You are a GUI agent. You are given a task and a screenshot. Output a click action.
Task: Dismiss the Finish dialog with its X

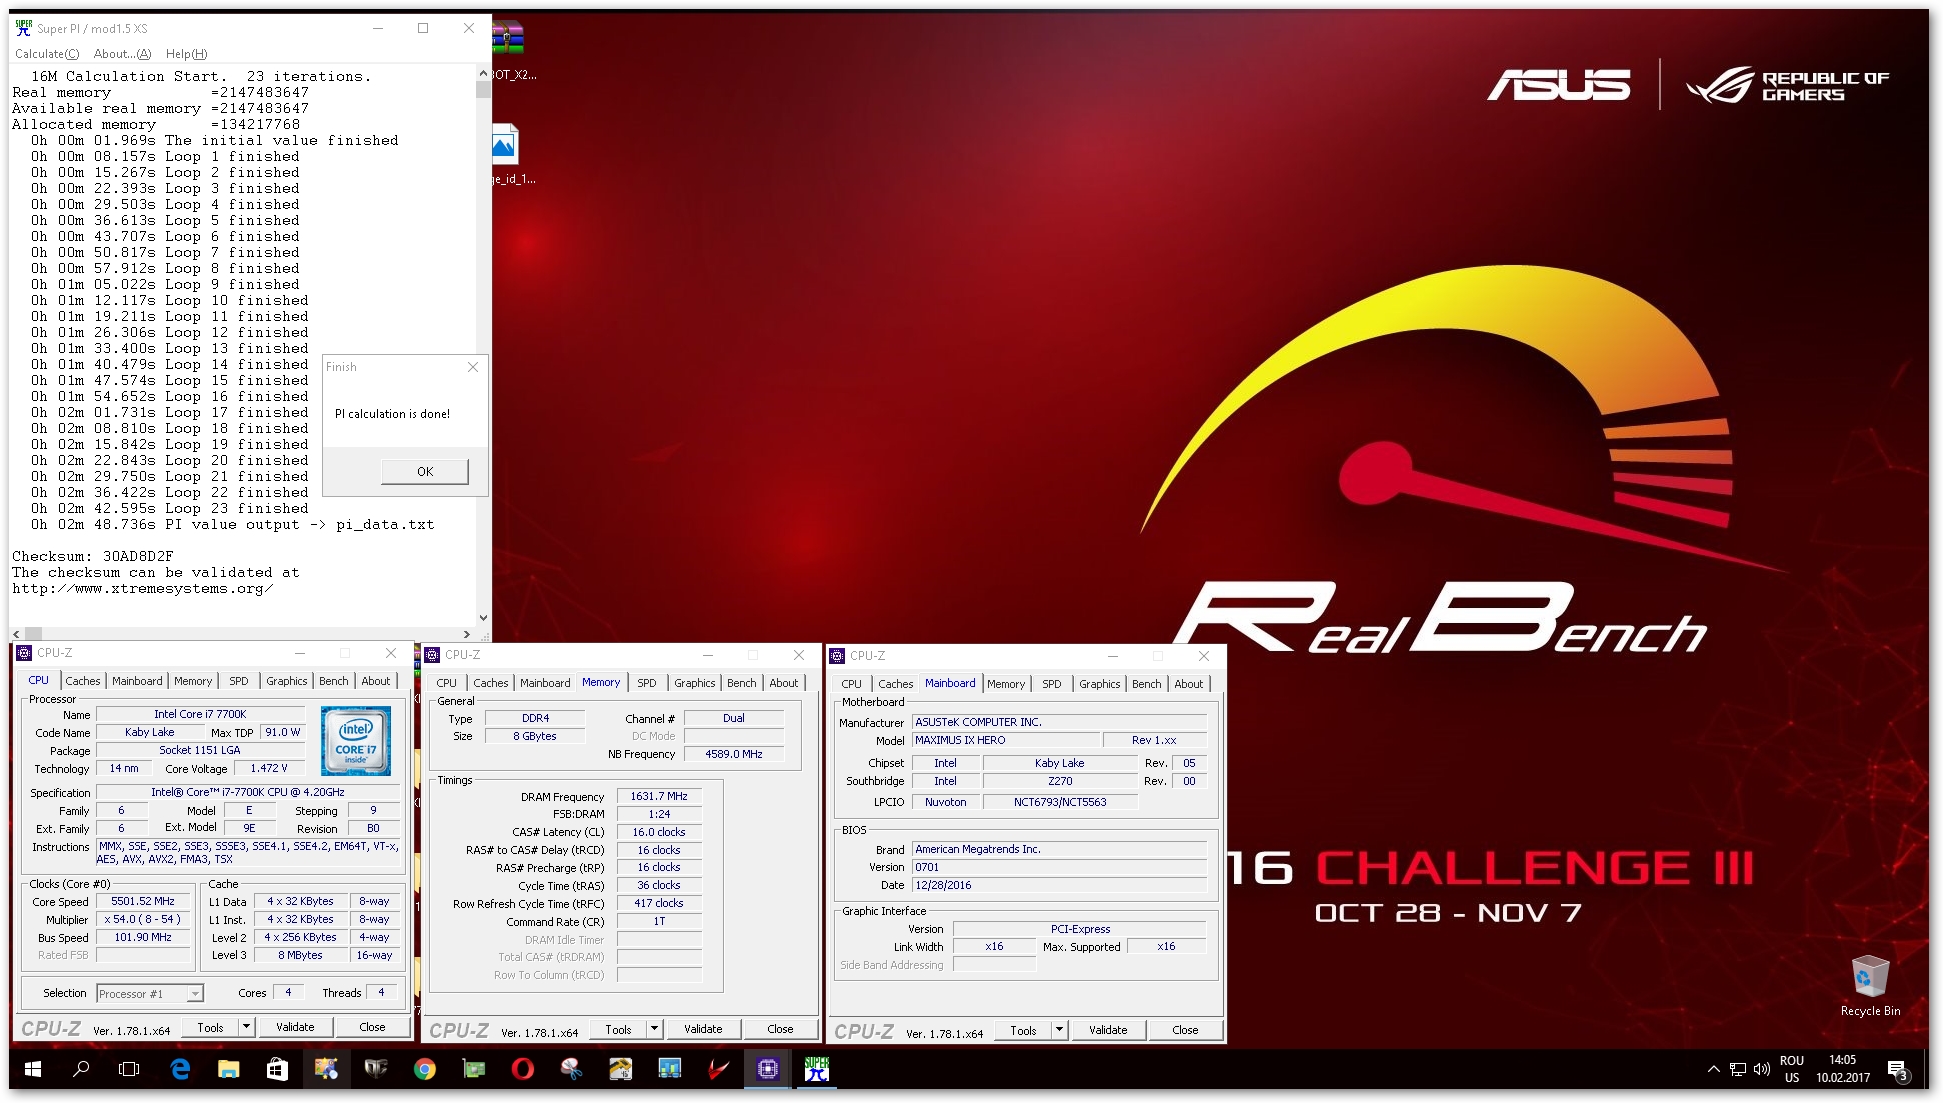[x=473, y=367]
